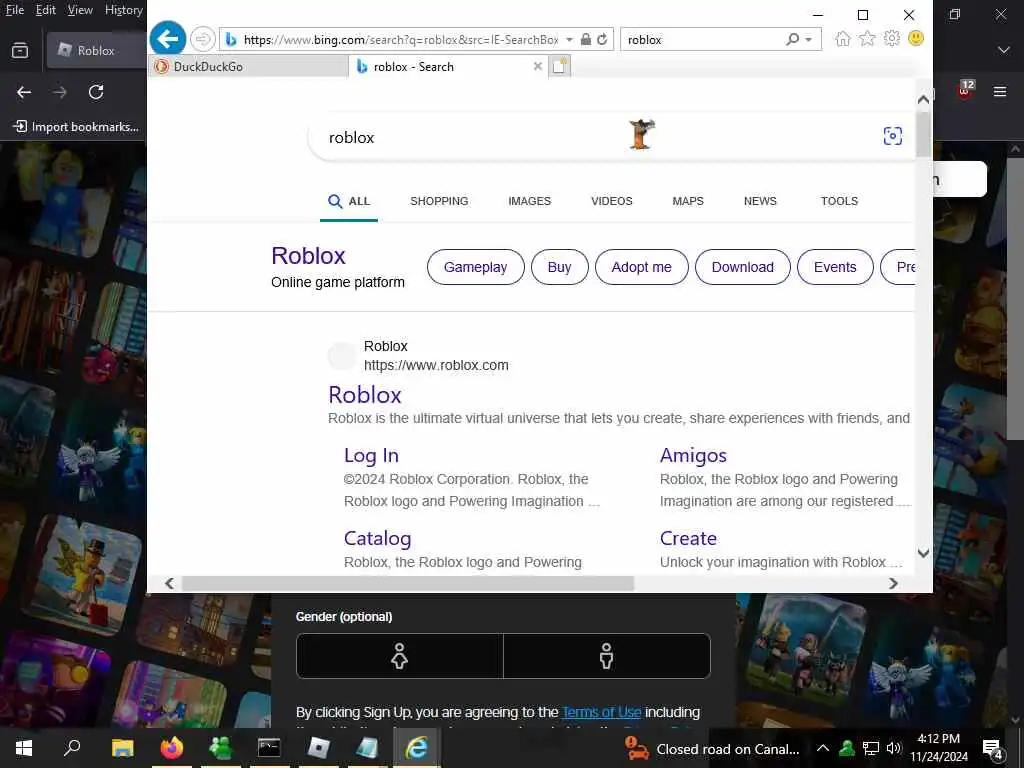
Task: Click the https://www.roblox.com URL text
Action: [x=436, y=366]
